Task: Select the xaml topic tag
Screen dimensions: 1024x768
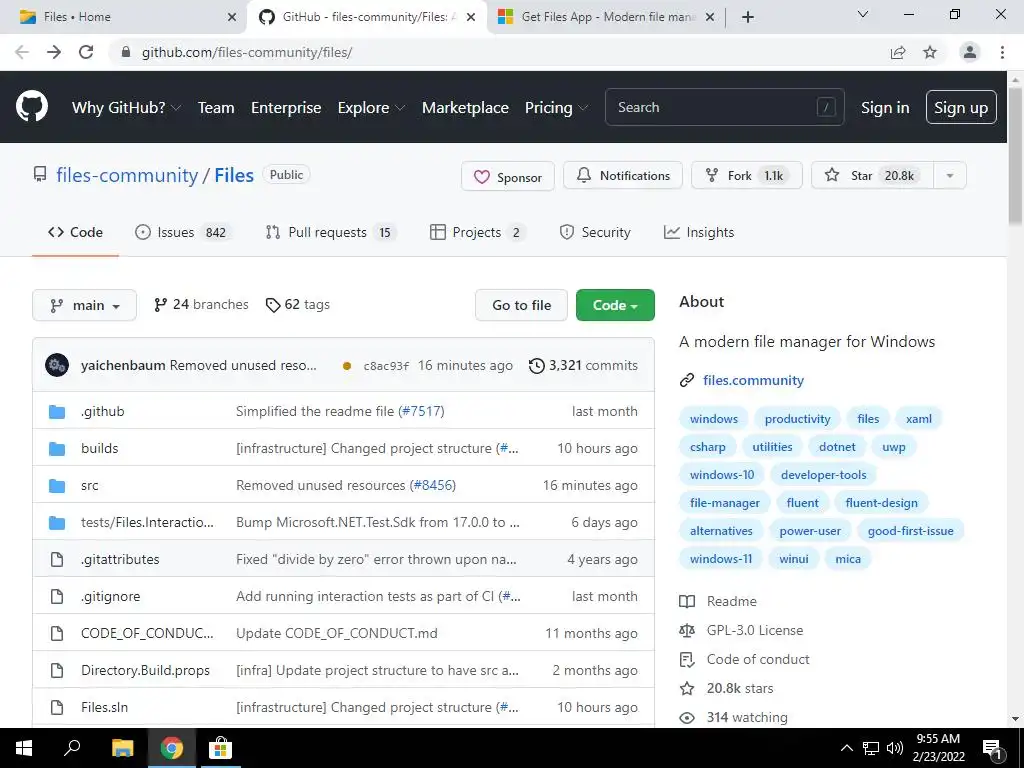Action: pyautogui.click(x=919, y=419)
